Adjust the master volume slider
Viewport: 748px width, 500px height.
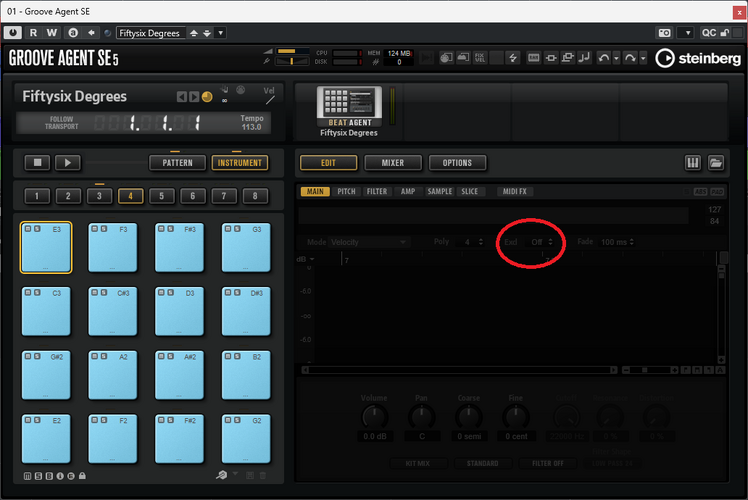click(x=292, y=51)
